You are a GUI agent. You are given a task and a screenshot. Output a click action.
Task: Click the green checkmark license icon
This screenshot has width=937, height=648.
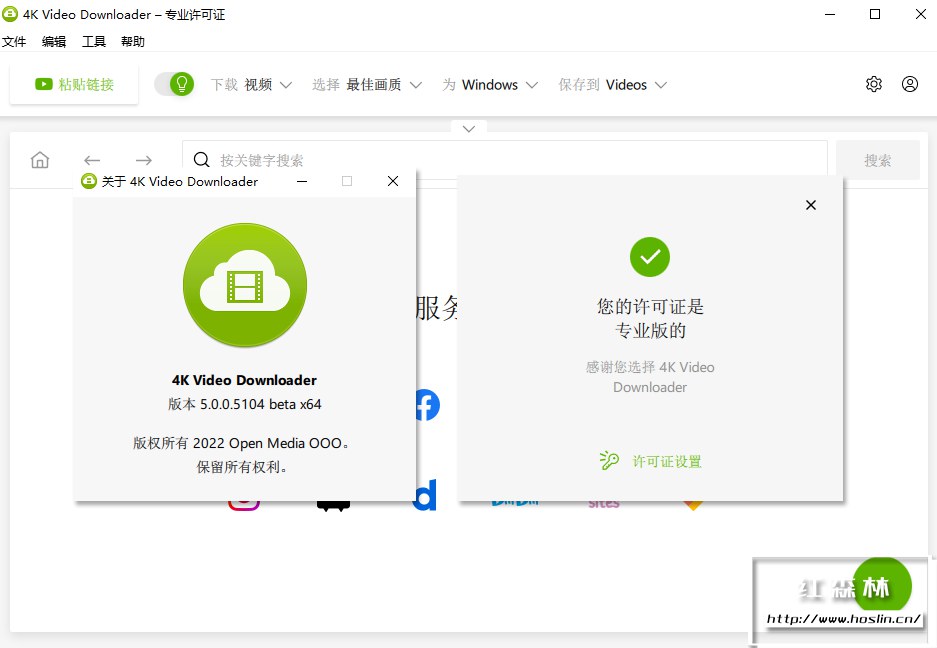click(650, 257)
